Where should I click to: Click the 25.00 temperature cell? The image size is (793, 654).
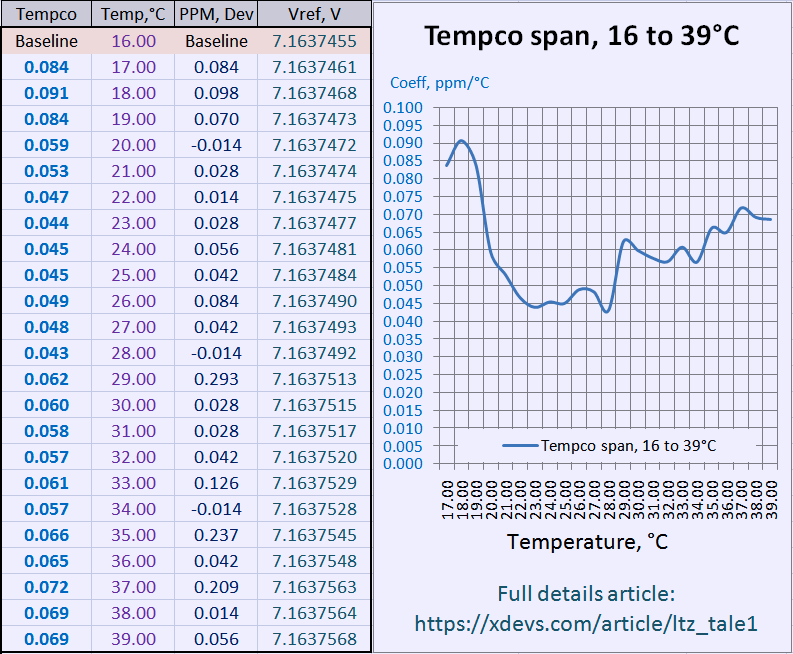[x=133, y=275]
